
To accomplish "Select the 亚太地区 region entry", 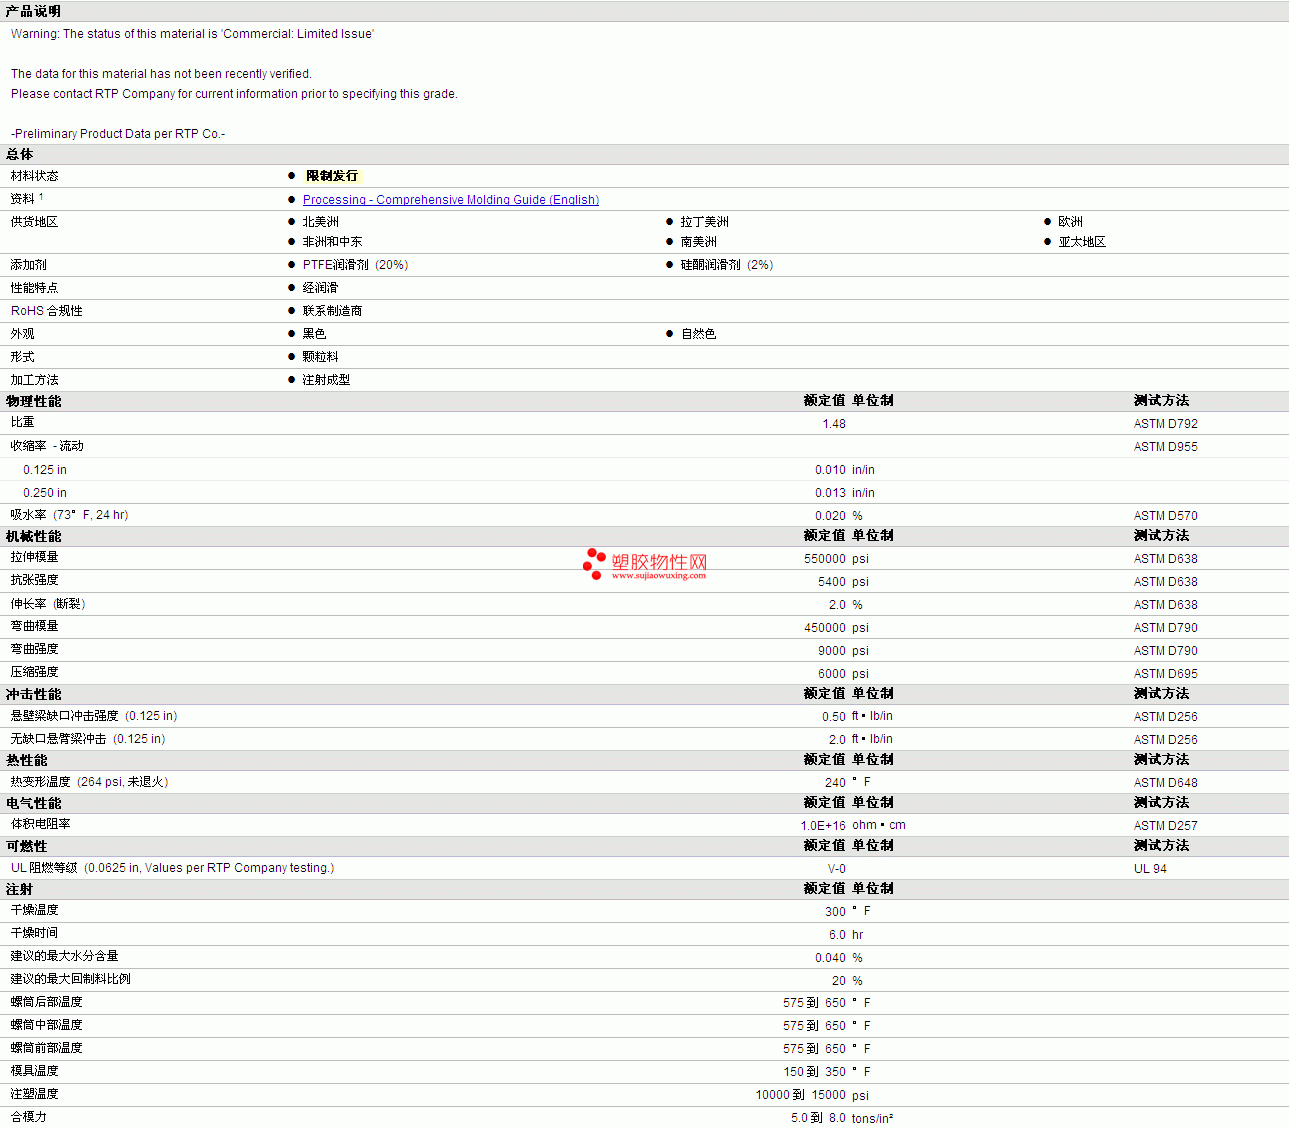I will (x=1082, y=242).
